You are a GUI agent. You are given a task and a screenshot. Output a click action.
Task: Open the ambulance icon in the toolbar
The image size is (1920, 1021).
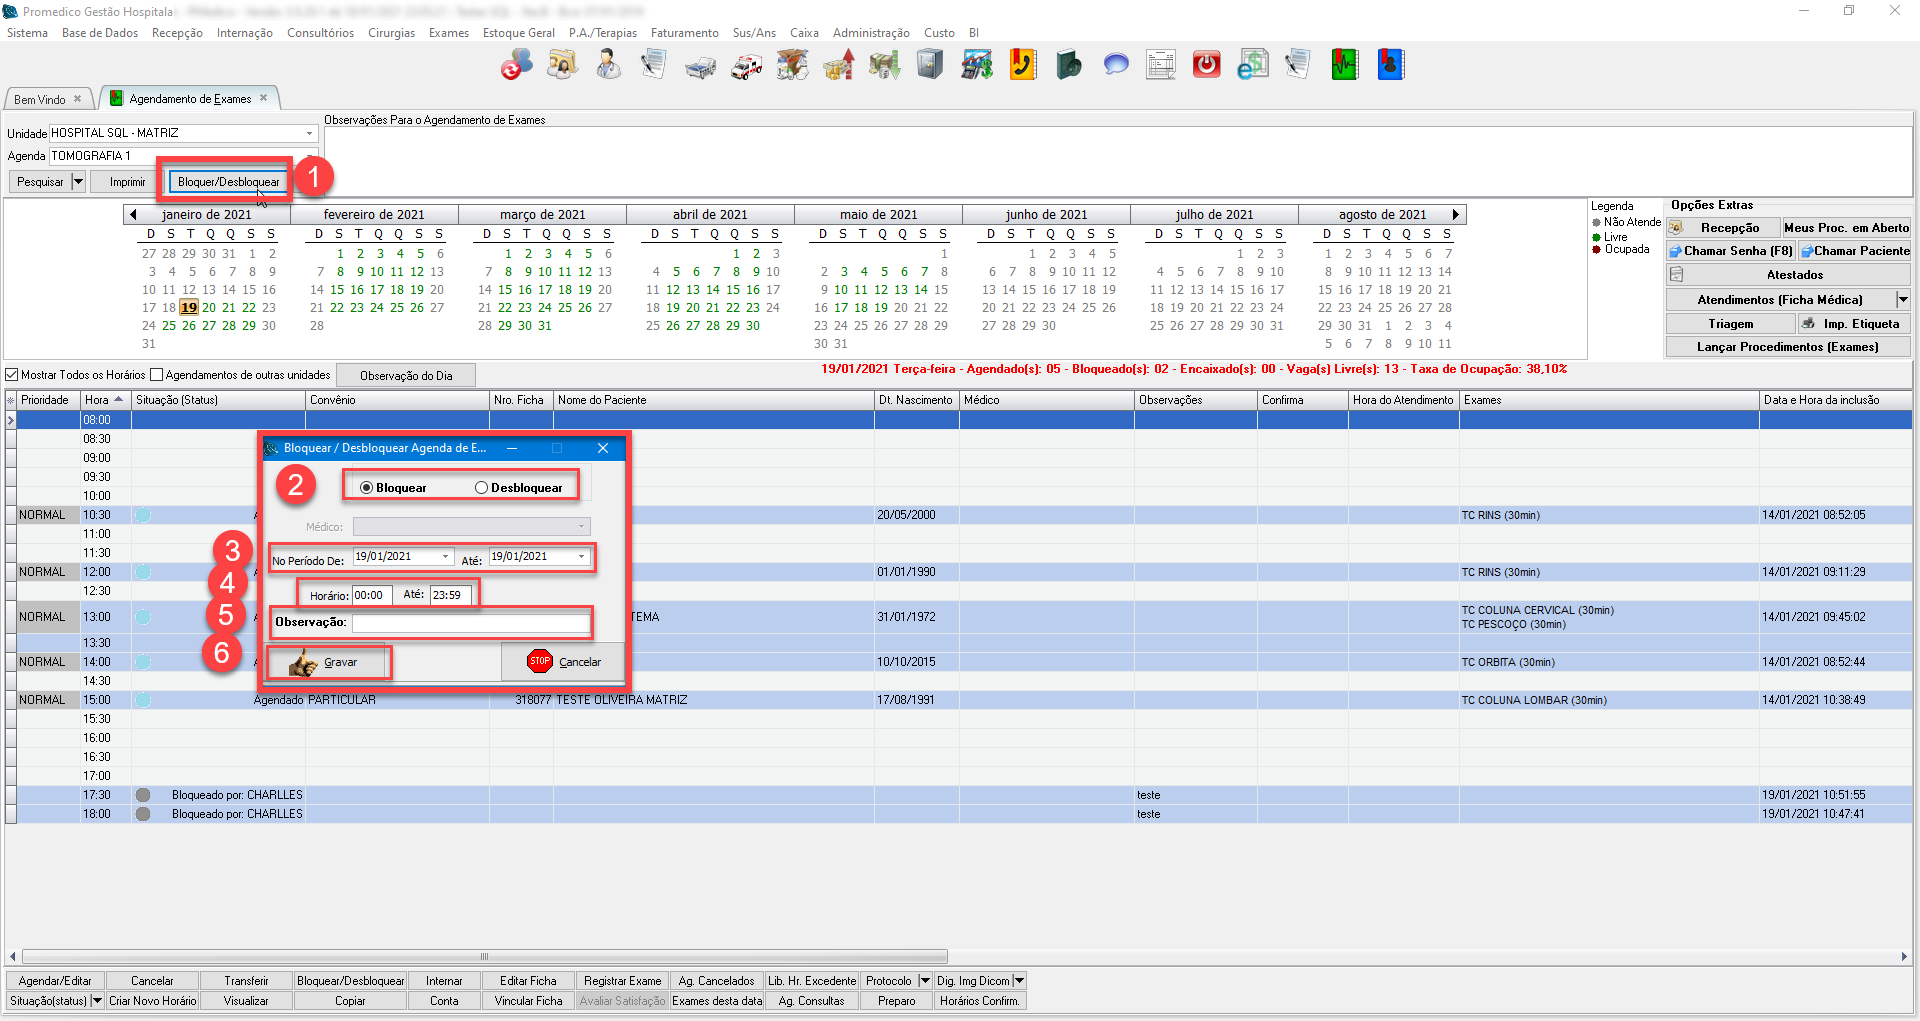[x=746, y=67]
